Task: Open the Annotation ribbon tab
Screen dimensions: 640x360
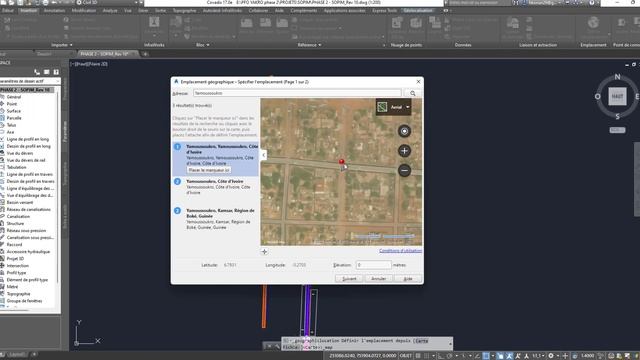Action: 54,11
